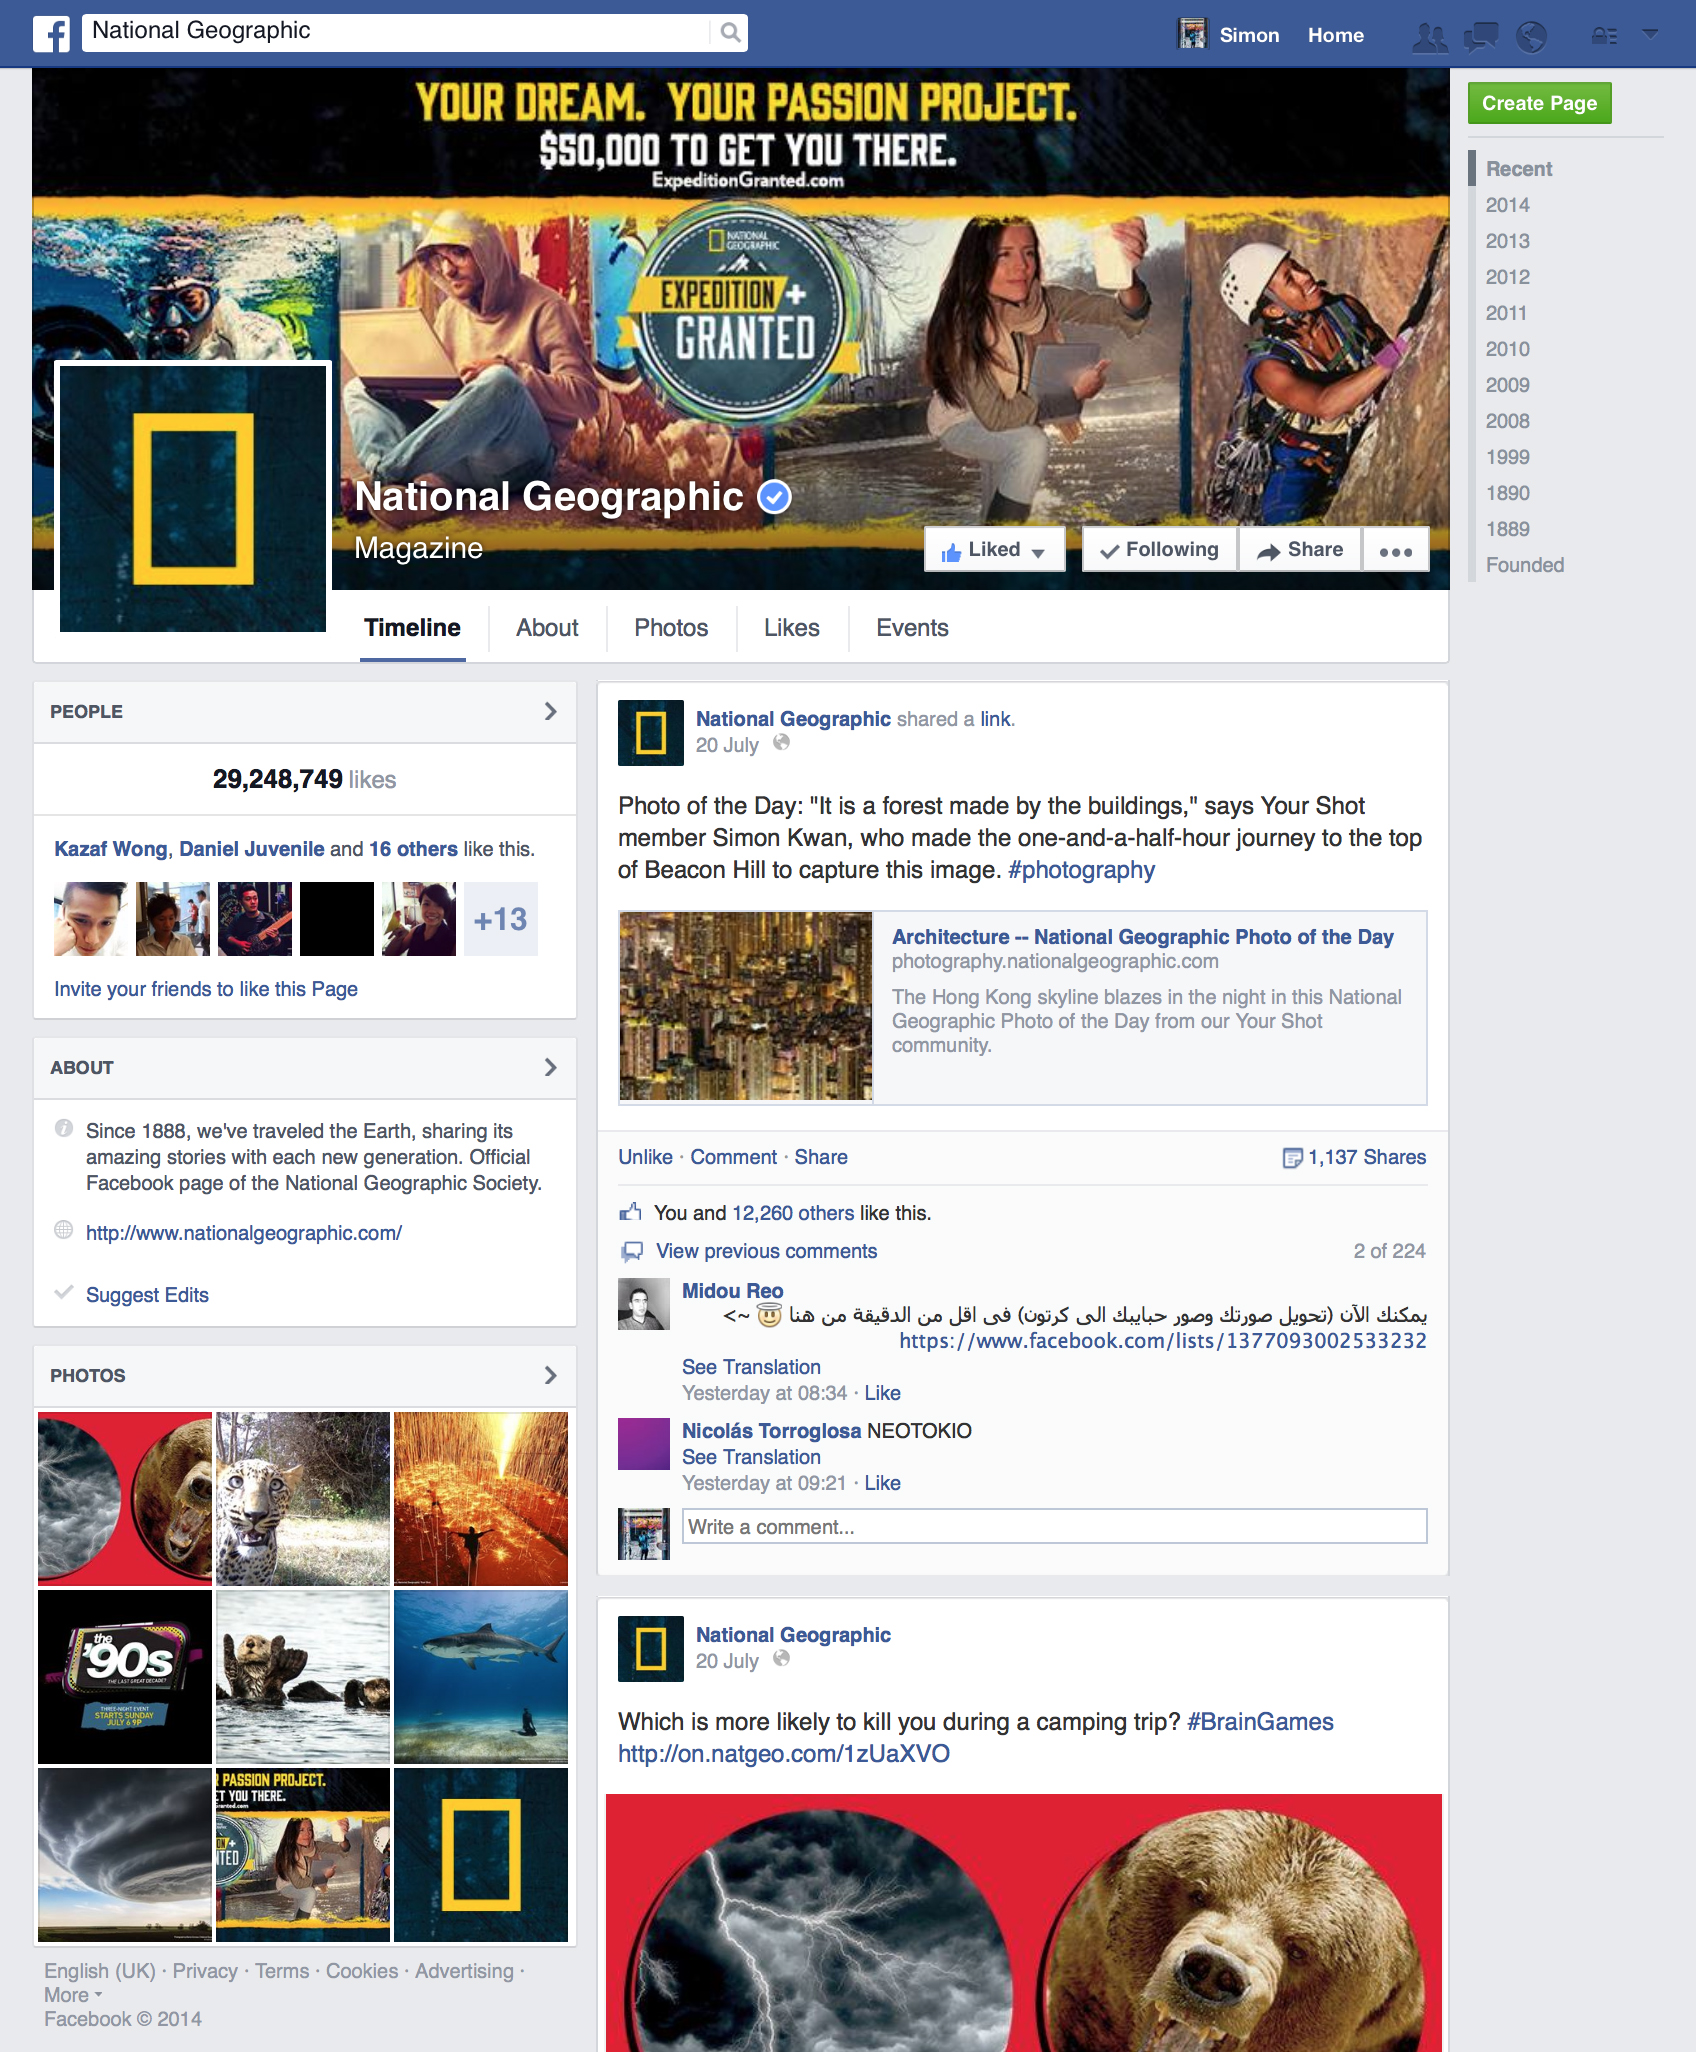Open the 1,137 Shares link
Image resolution: width=1696 pixels, height=2052 pixels.
point(1367,1157)
